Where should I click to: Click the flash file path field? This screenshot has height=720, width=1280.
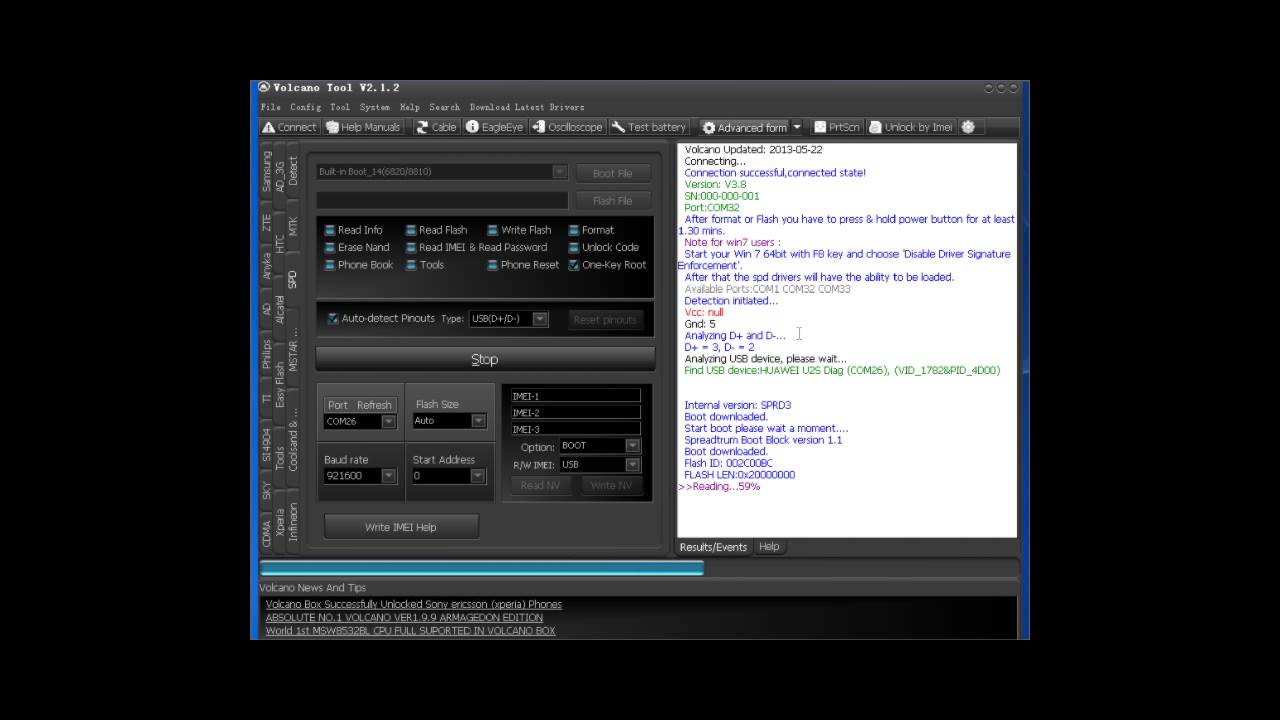pyautogui.click(x=441, y=201)
